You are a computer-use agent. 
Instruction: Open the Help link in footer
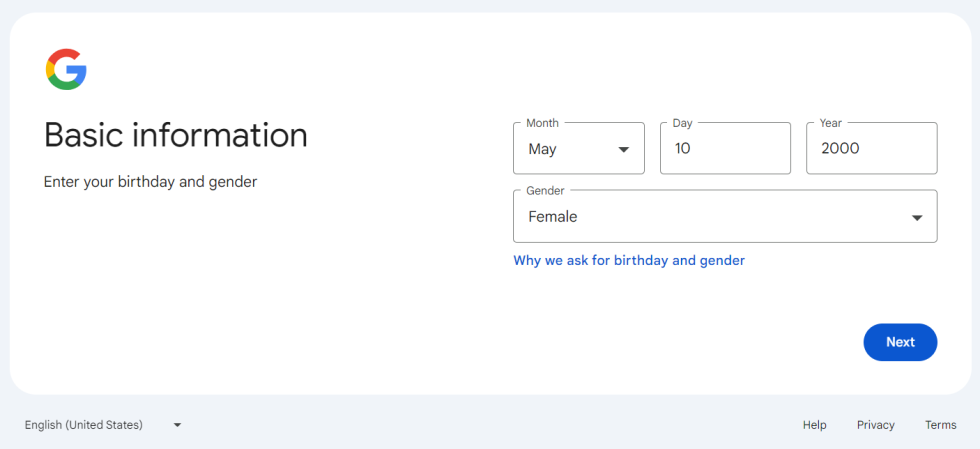(814, 425)
